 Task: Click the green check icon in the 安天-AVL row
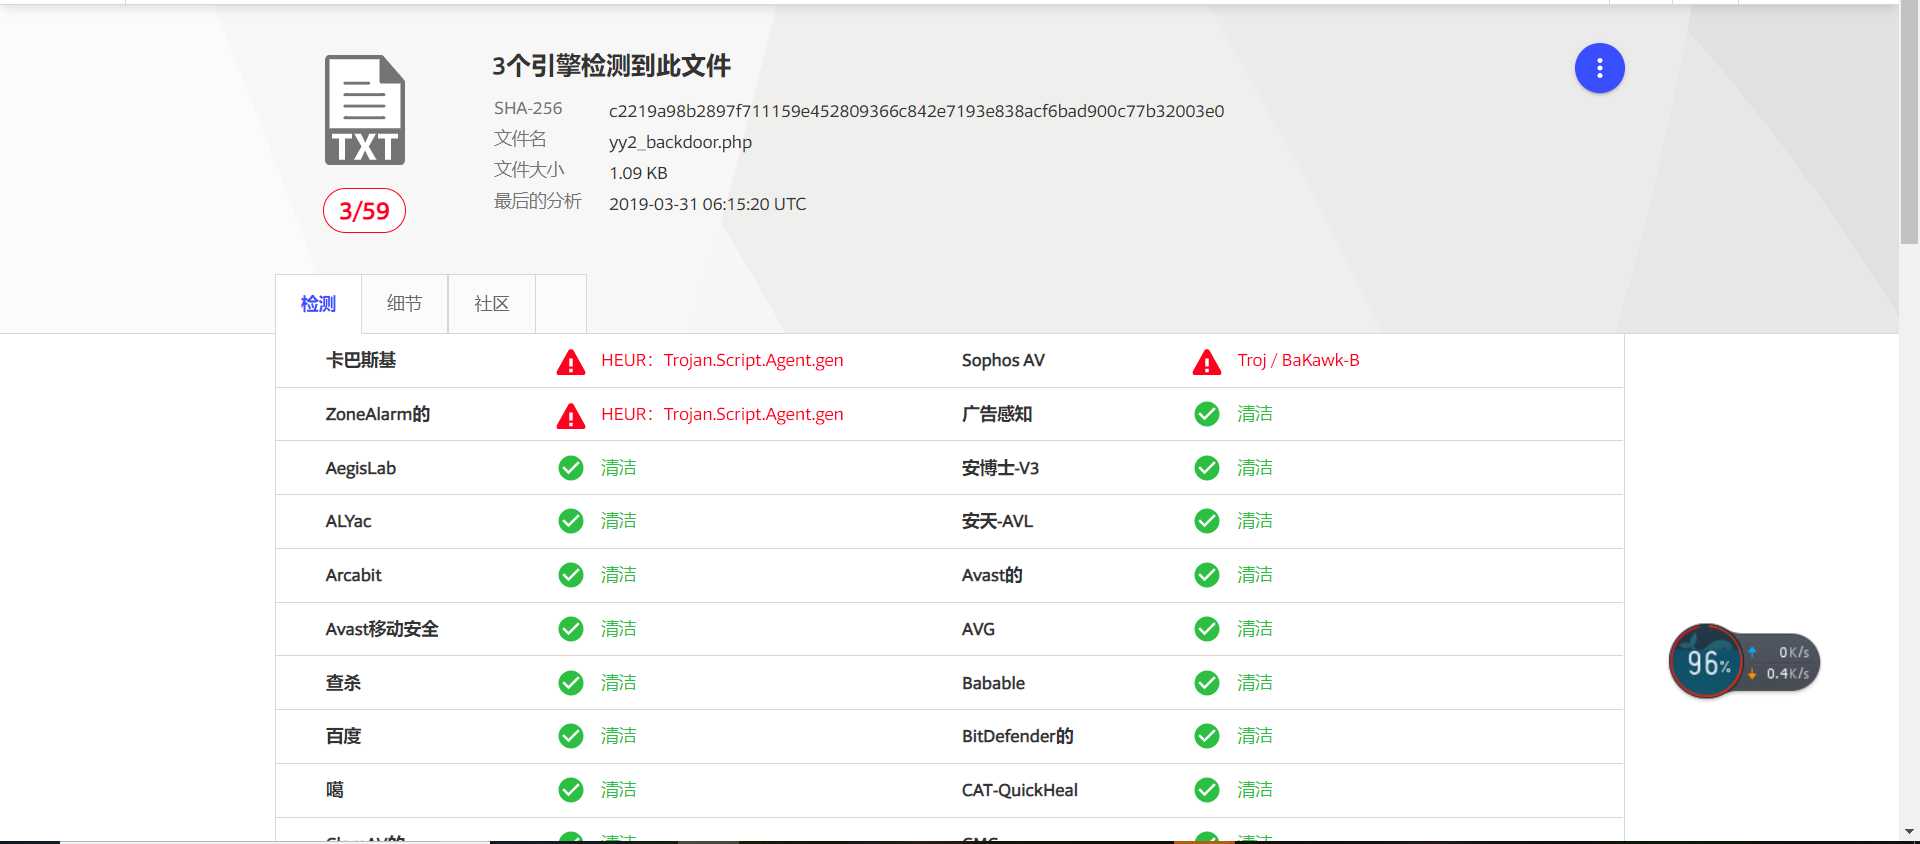point(1207,521)
